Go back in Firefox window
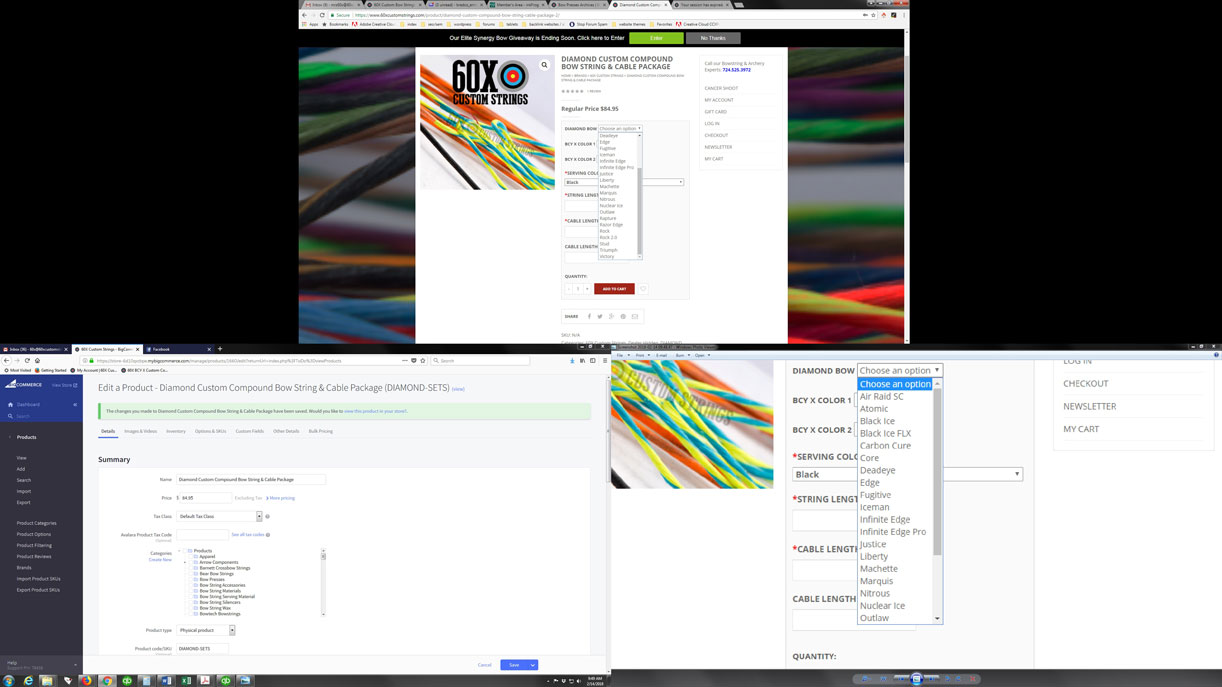 7,360
